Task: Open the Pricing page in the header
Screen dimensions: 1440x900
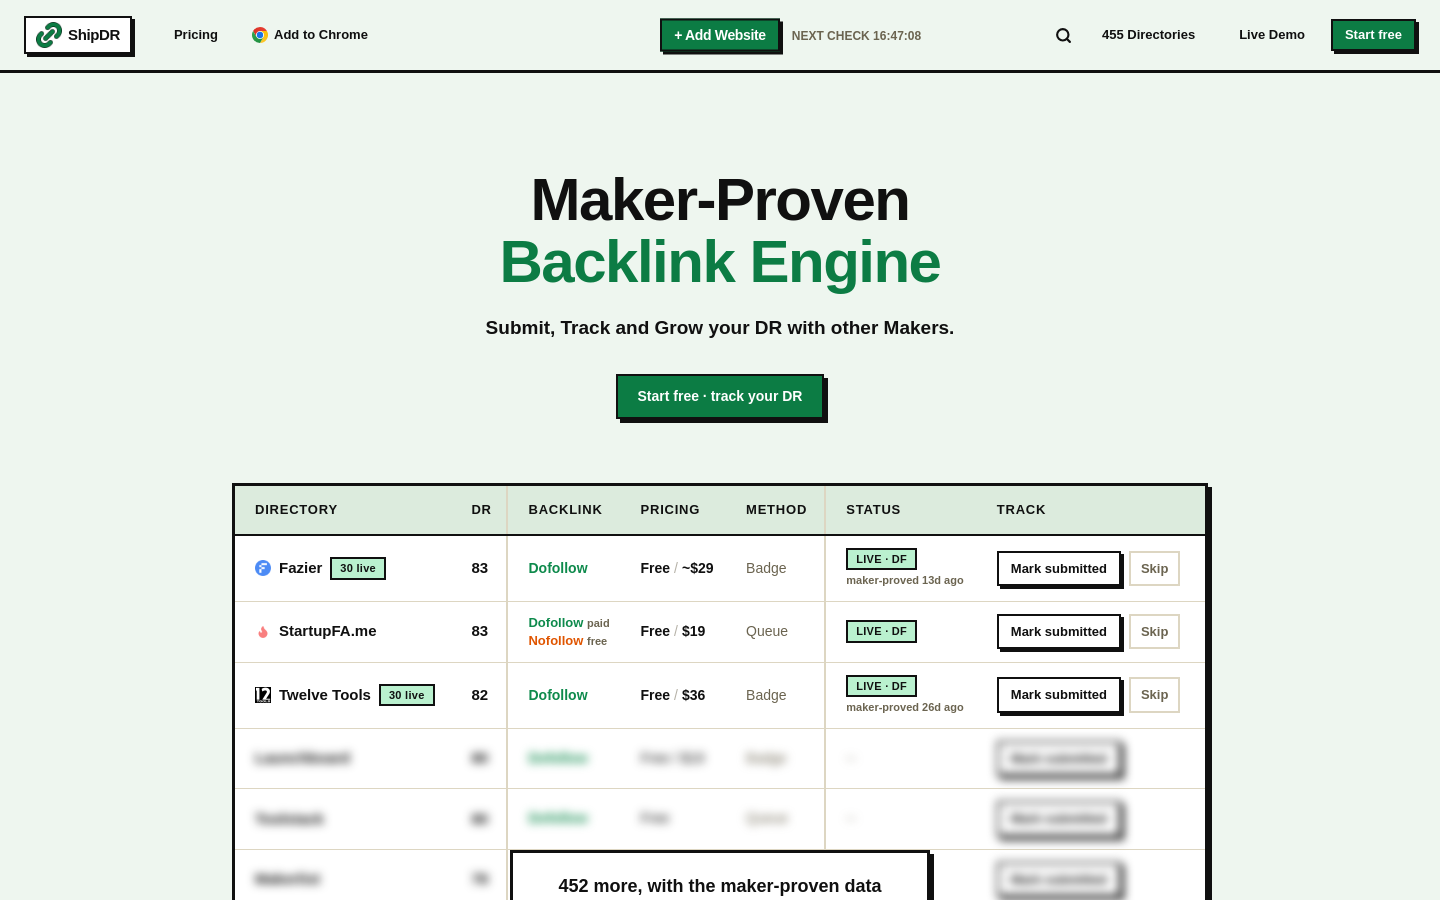Action: [x=196, y=35]
